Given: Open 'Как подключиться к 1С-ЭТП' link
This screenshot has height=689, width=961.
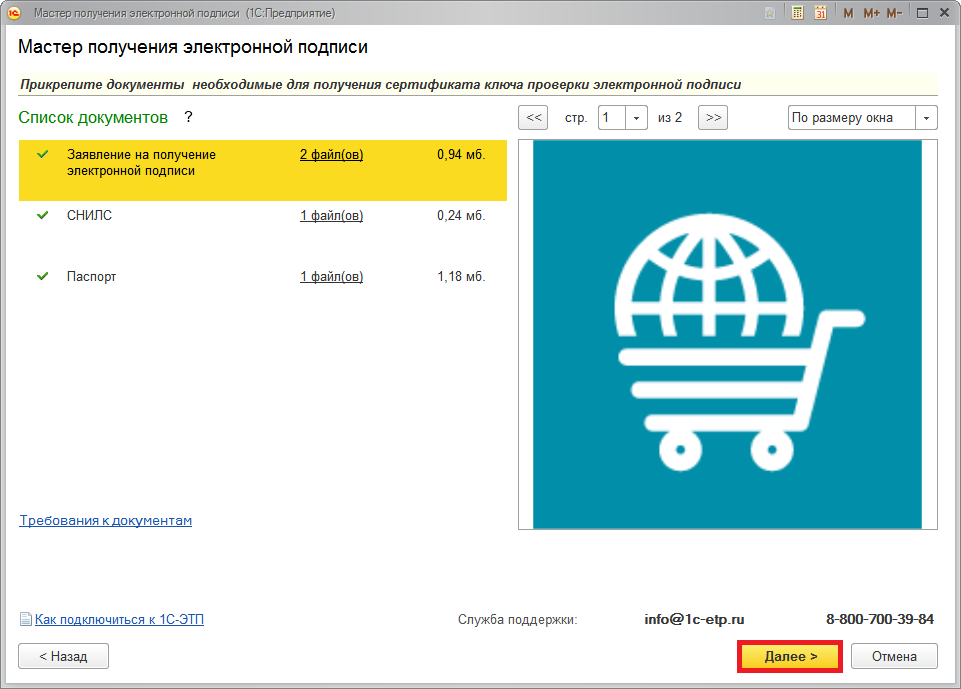Looking at the screenshot, I should [x=119, y=620].
